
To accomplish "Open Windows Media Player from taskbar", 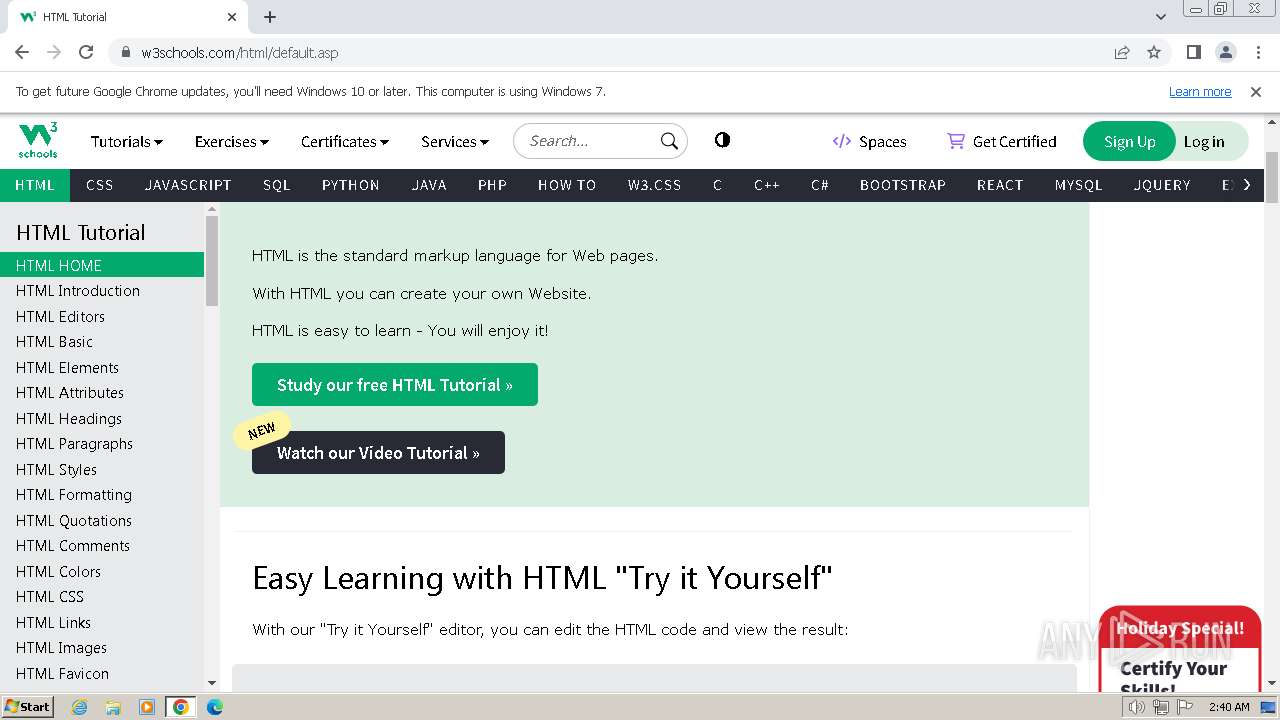I will 147,707.
